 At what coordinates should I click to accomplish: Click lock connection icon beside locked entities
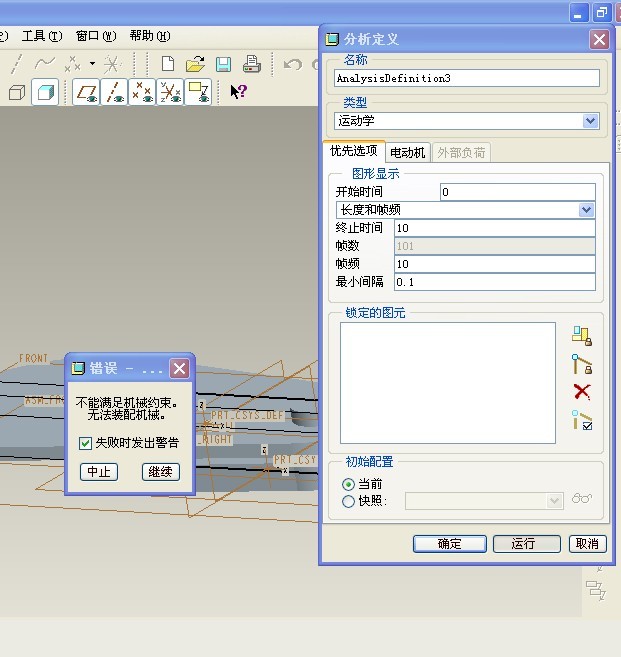coord(582,364)
